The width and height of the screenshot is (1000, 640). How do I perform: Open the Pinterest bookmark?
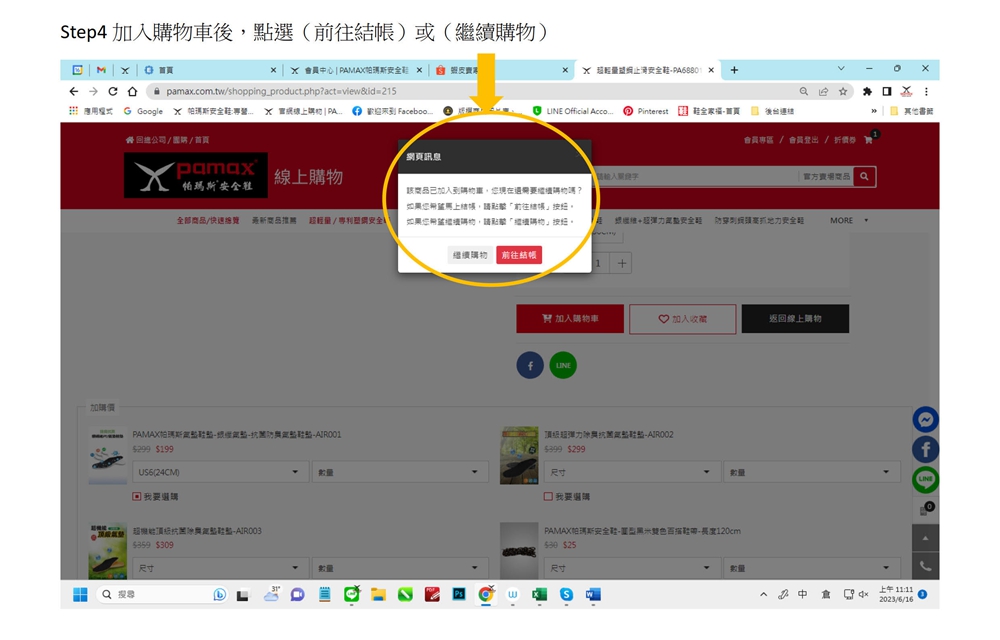click(x=646, y=111)
